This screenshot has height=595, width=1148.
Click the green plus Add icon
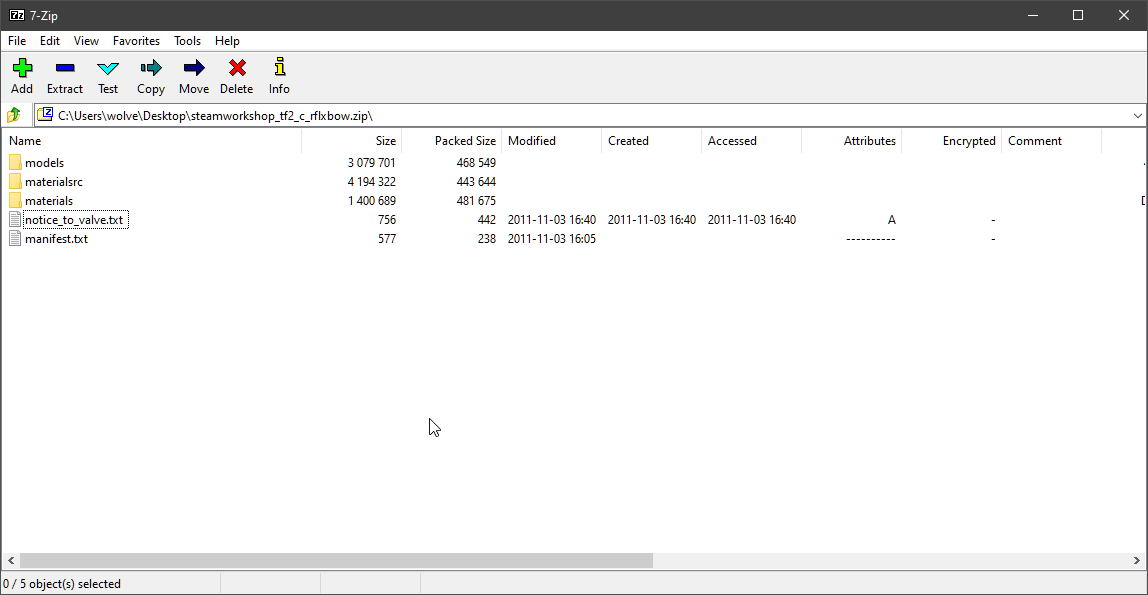click(22, 68)
